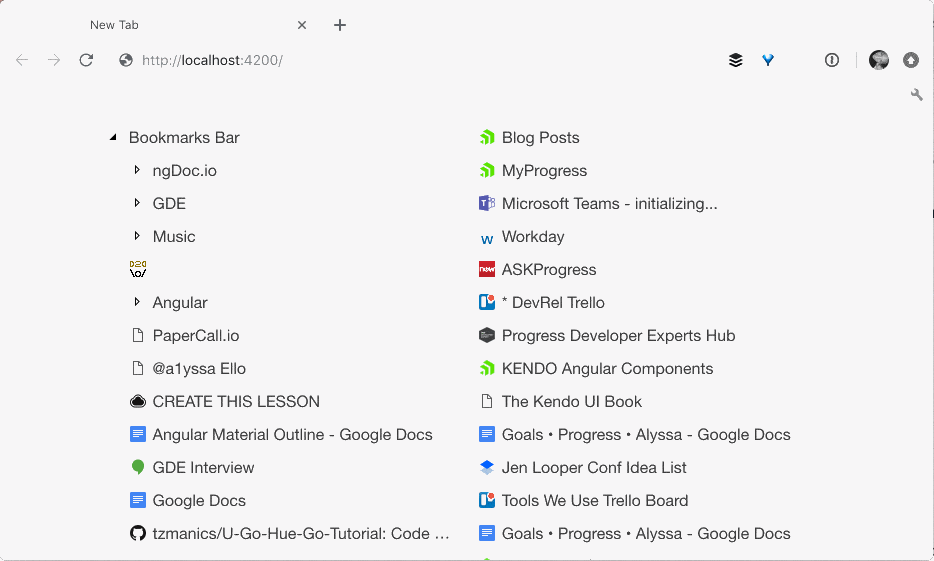The image size is (934, 561).
Task: Click the Jen Looper Dropbox Paper icon
Action: click(487, 468)
